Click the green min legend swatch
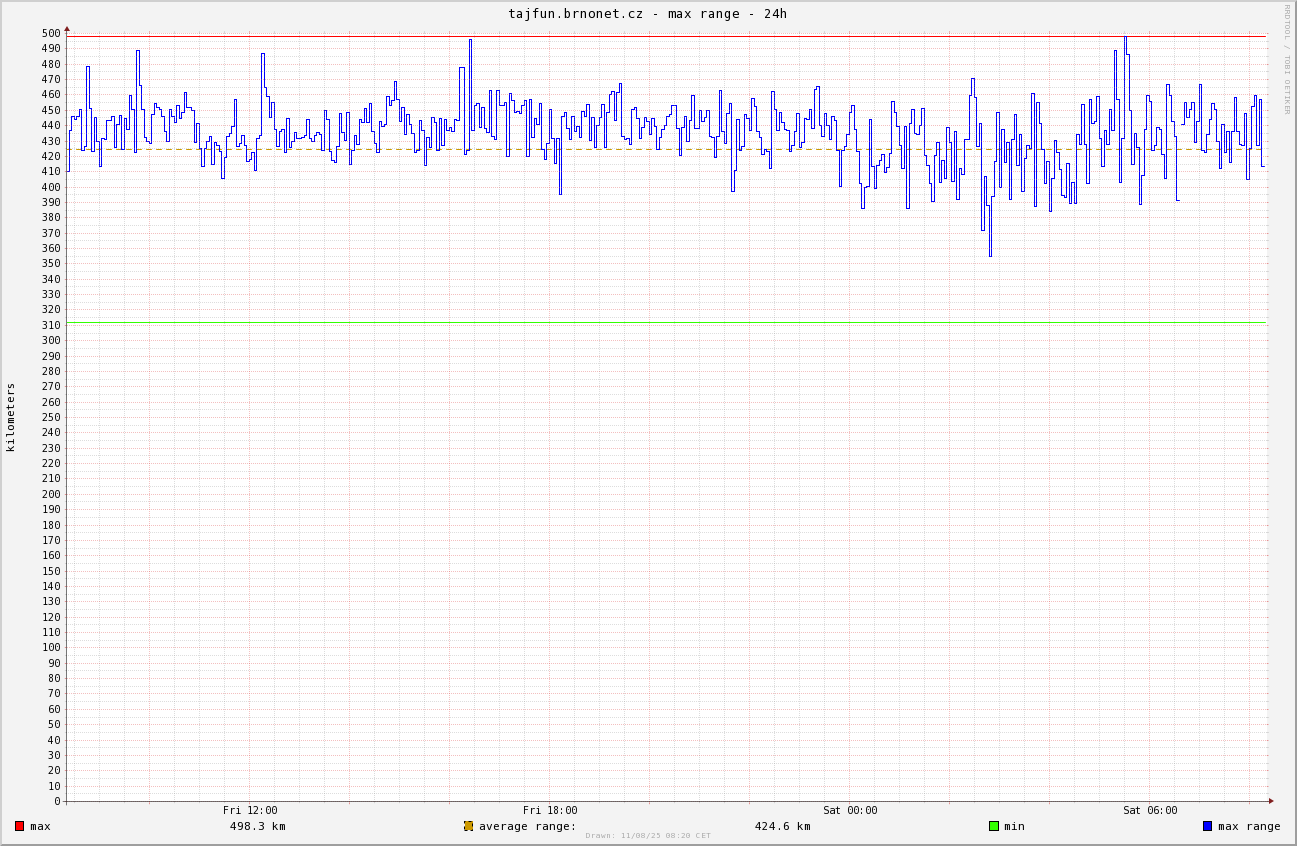The height and width of the screenshot is (846, 1297). pyautogui.click(x=993, y=826)
